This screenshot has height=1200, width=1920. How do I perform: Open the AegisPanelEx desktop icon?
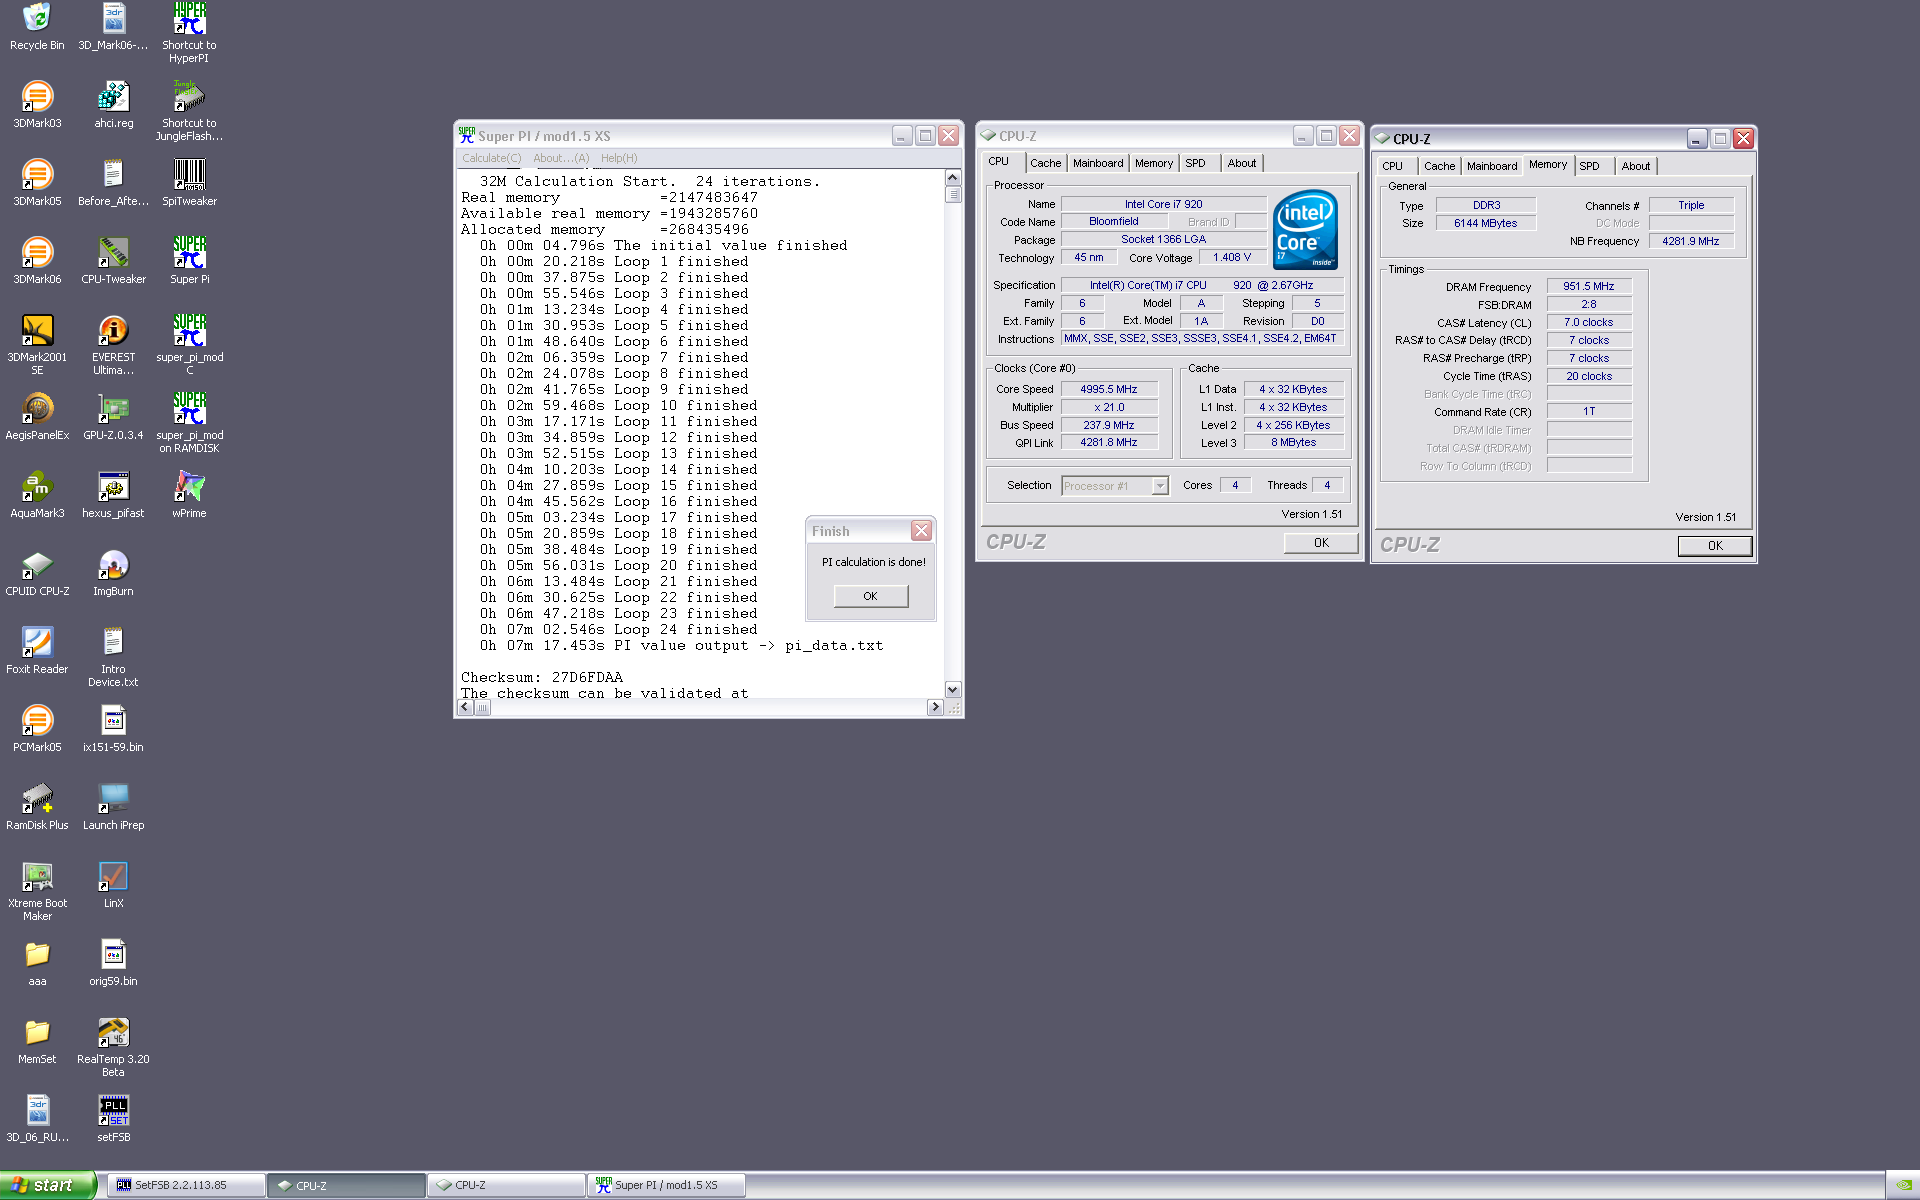coord(37,416)
